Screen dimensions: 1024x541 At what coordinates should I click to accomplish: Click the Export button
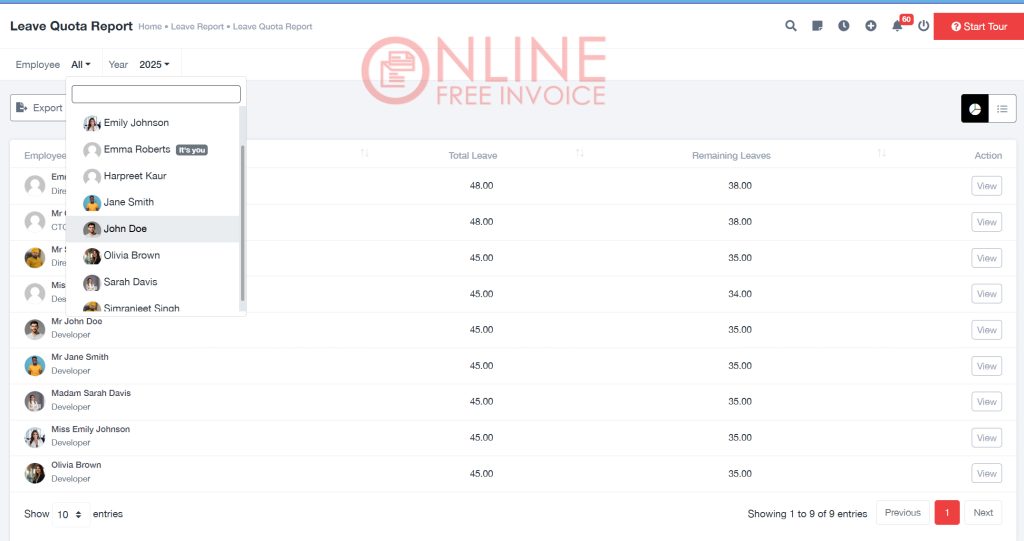(39, 108)
